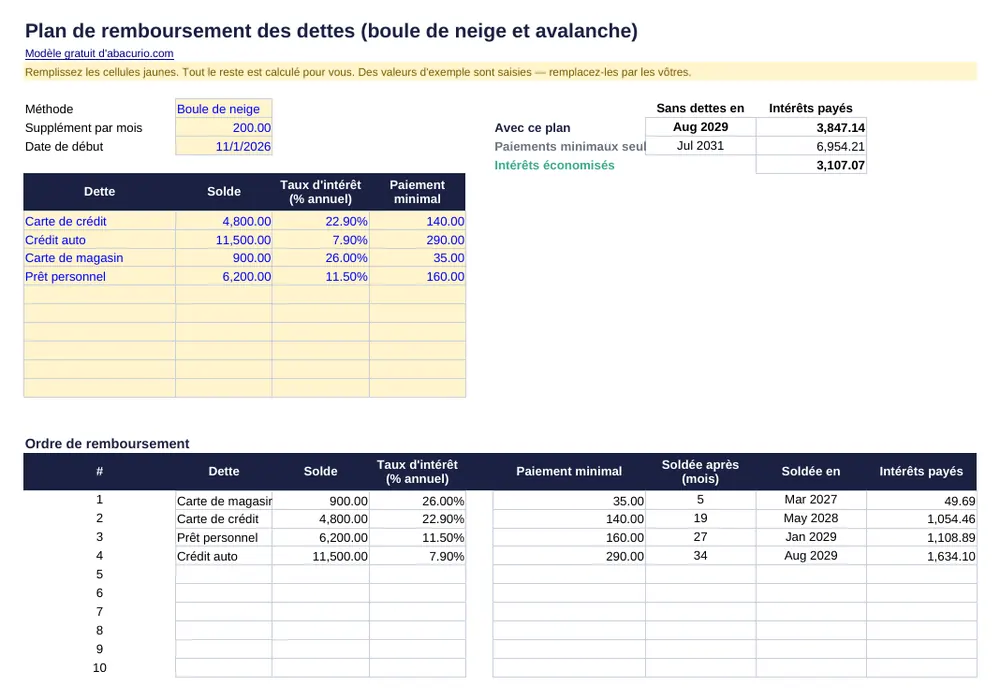Click the "Jan 2029" payoff date
This screenshot has width=1000, height=700.
(811, 537)
